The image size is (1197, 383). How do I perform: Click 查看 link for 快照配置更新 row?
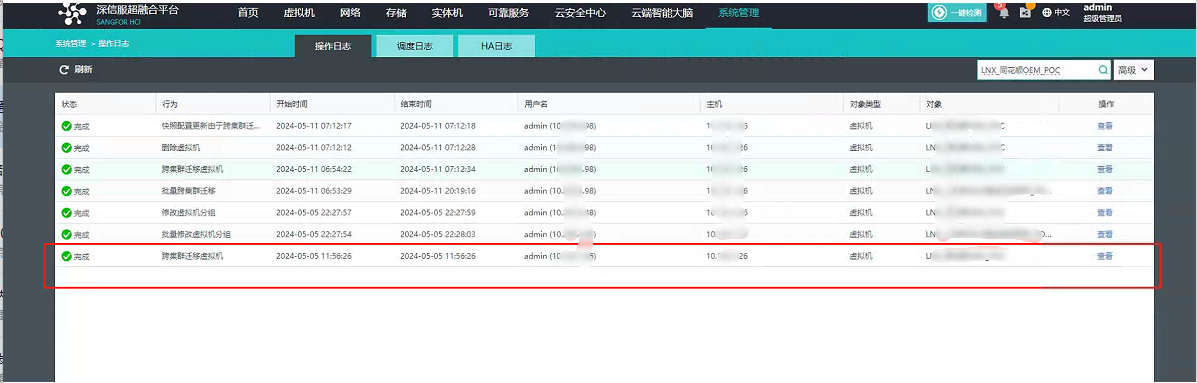click(1105, 126)
